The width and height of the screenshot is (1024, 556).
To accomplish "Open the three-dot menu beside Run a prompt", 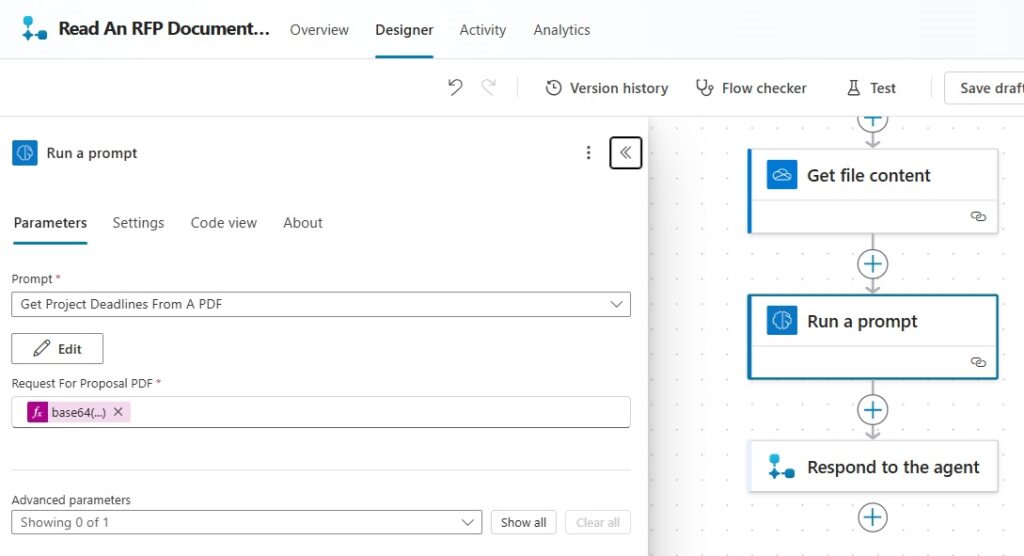I will click(x=588, y=153).
